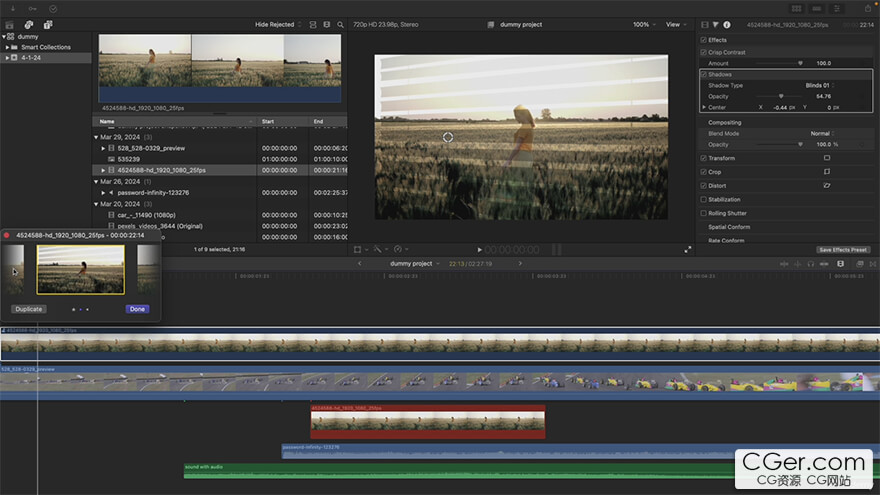Open the Transform tools dropdown under viewer
The image size is (880, 495).
[x=361, y=249]
